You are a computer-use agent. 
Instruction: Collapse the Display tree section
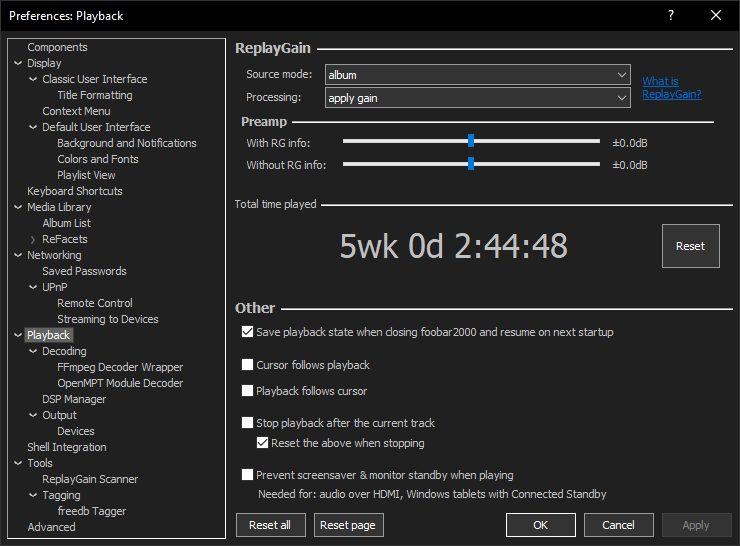click(x=18, y=63)
